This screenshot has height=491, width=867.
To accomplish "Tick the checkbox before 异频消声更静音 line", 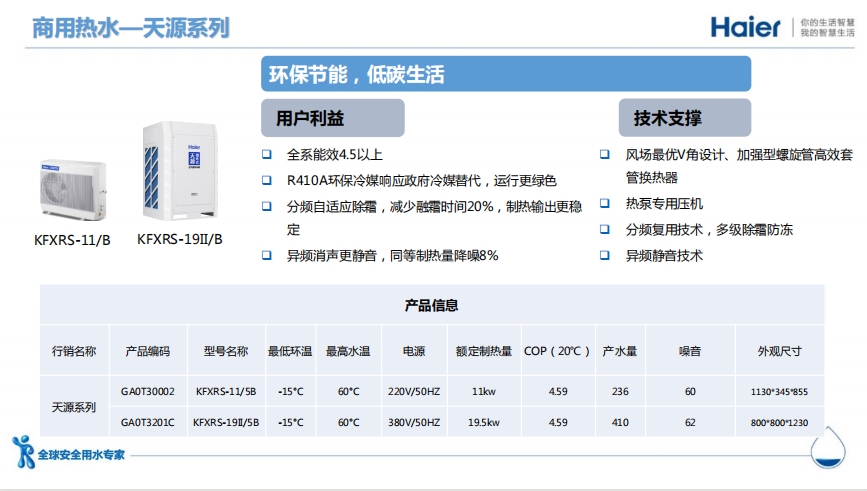I will [267, 255].
